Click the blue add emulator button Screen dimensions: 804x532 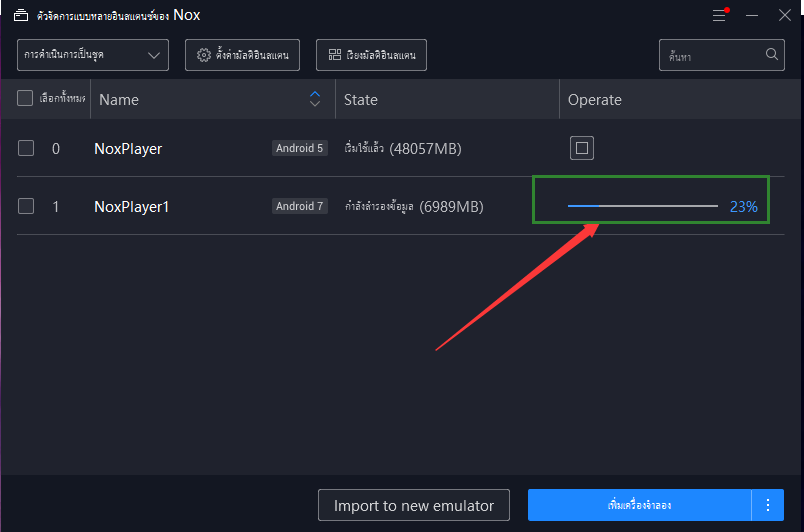coord(639,505)
